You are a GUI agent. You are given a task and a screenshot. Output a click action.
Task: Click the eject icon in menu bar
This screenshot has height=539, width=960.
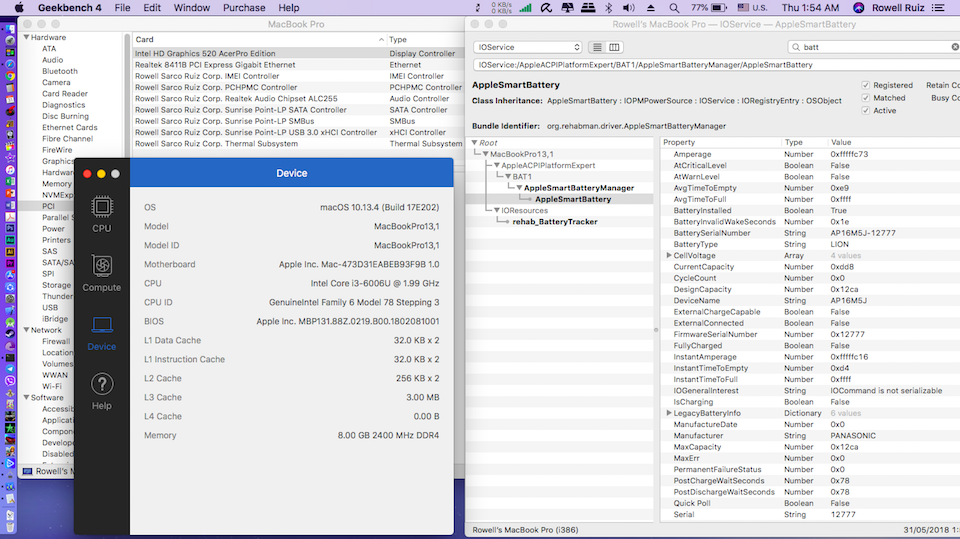pyautogui.click(x=651, y=8)
